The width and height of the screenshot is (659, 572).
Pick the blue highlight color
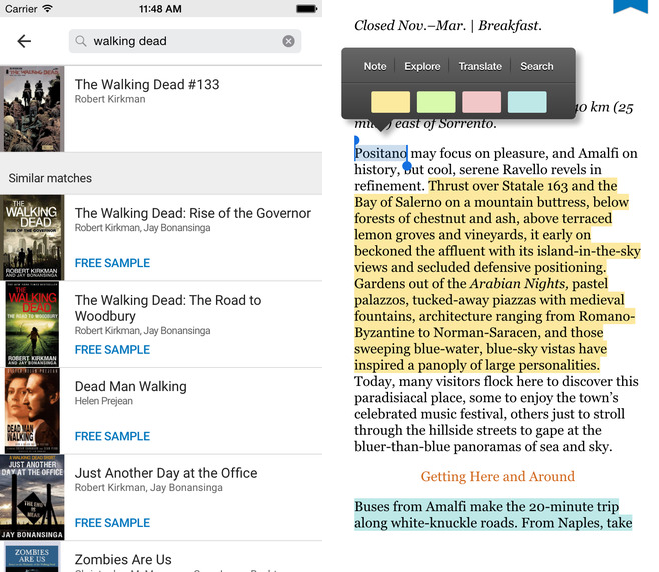pos(527,102)
